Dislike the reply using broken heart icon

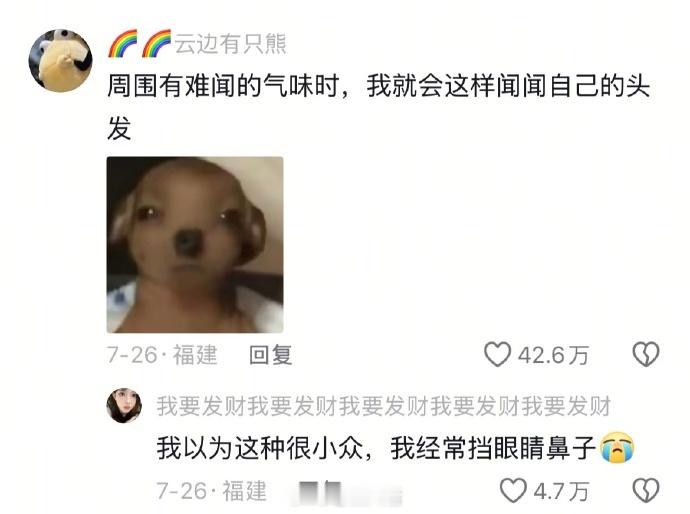pyautogui.click(x=646, y=491)
